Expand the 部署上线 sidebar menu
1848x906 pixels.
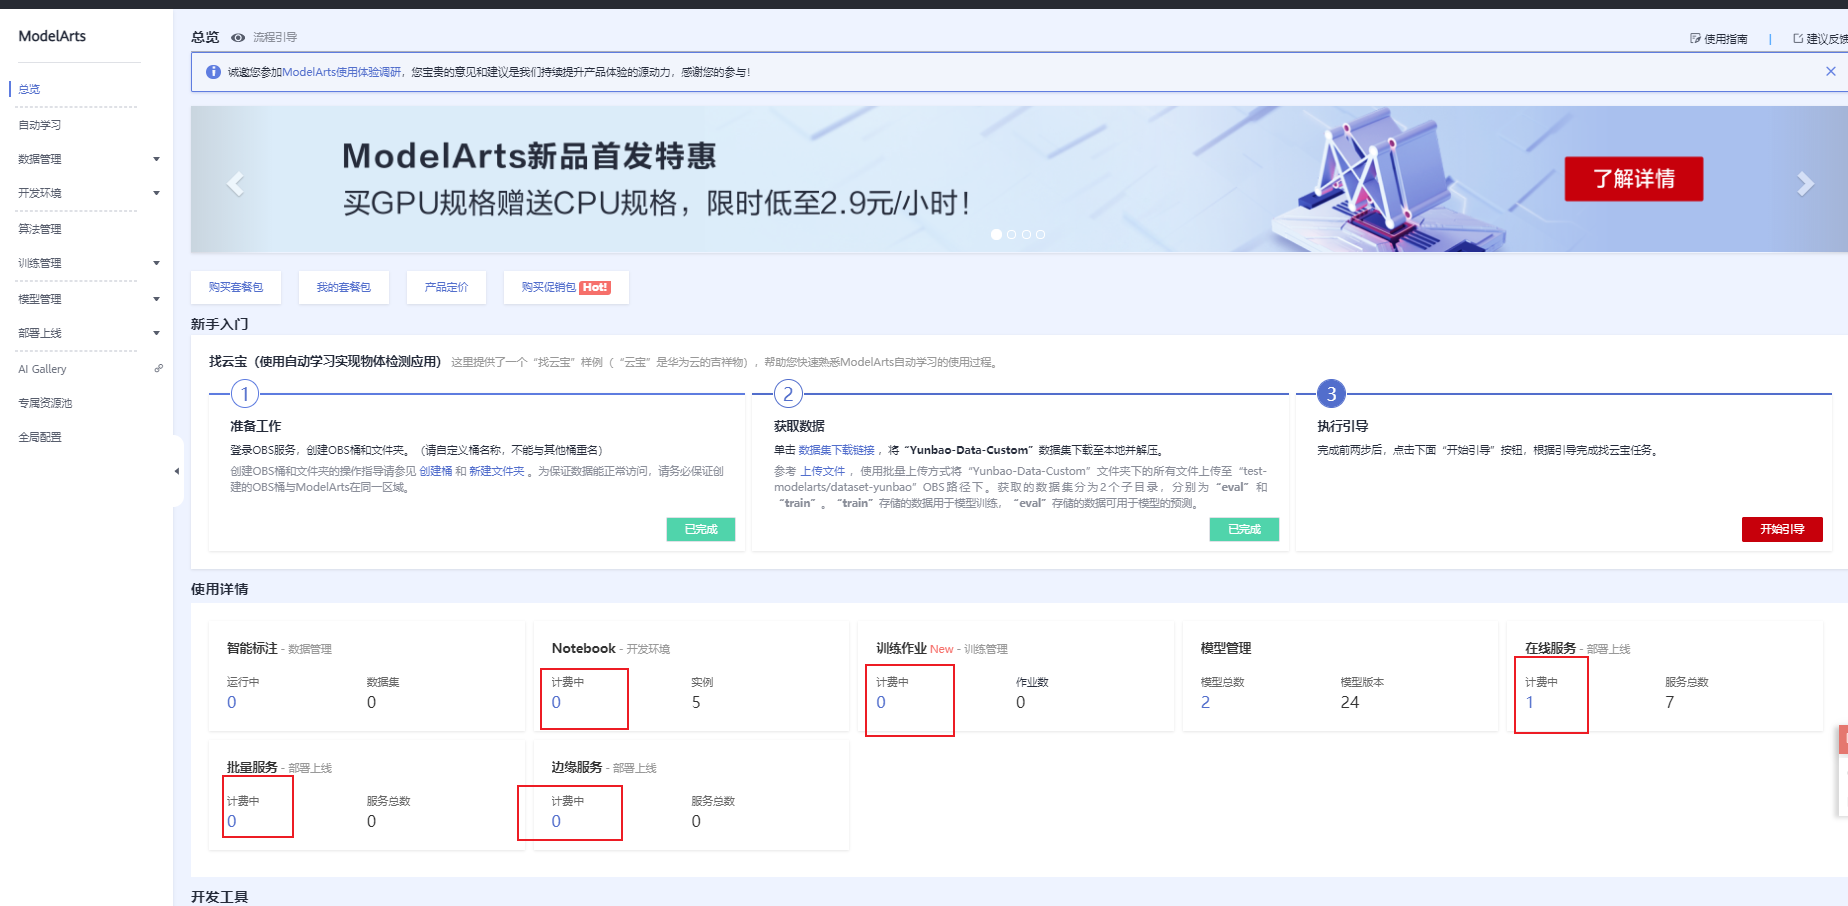point(156,333)
